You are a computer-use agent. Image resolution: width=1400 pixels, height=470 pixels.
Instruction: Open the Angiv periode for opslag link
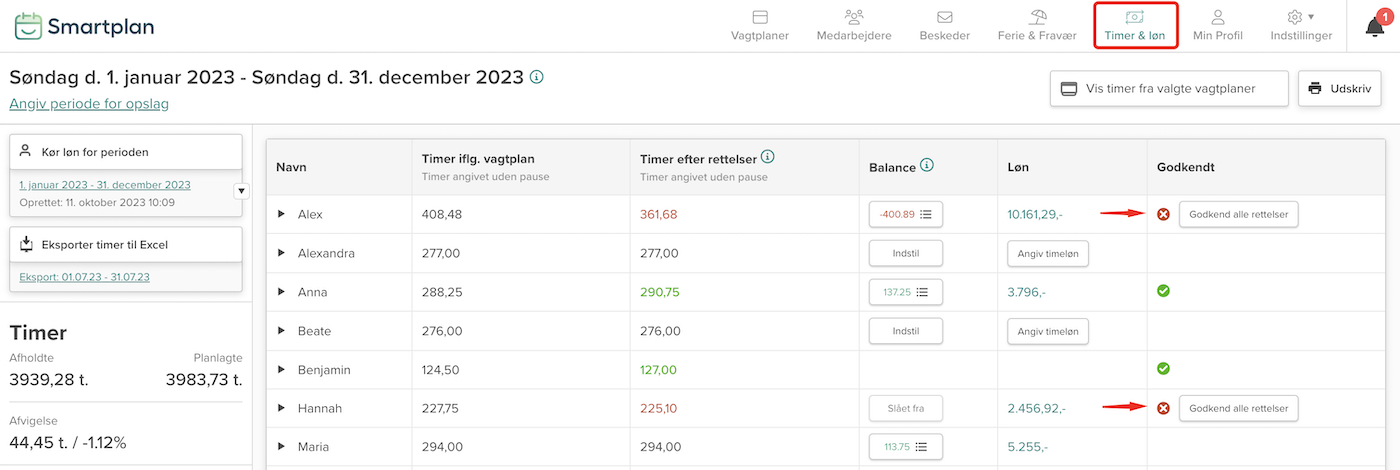click(89, 104)
